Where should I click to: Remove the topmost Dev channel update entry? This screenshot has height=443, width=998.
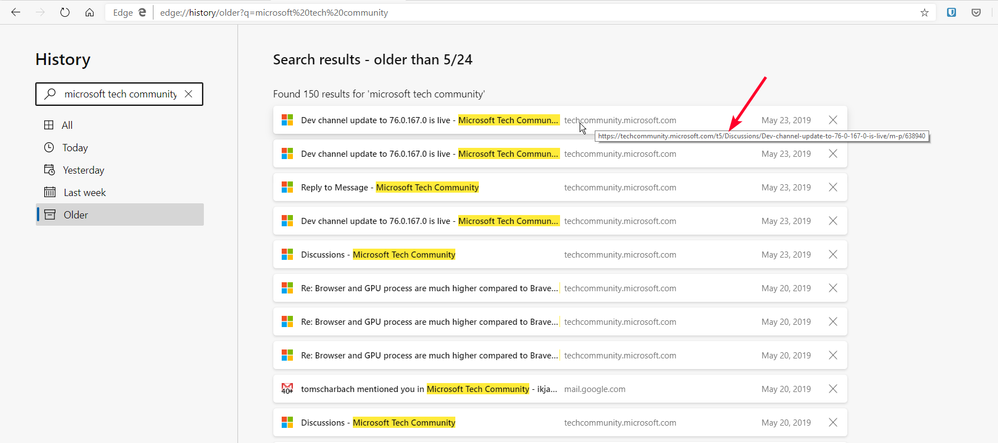click(x=833, y=120)
